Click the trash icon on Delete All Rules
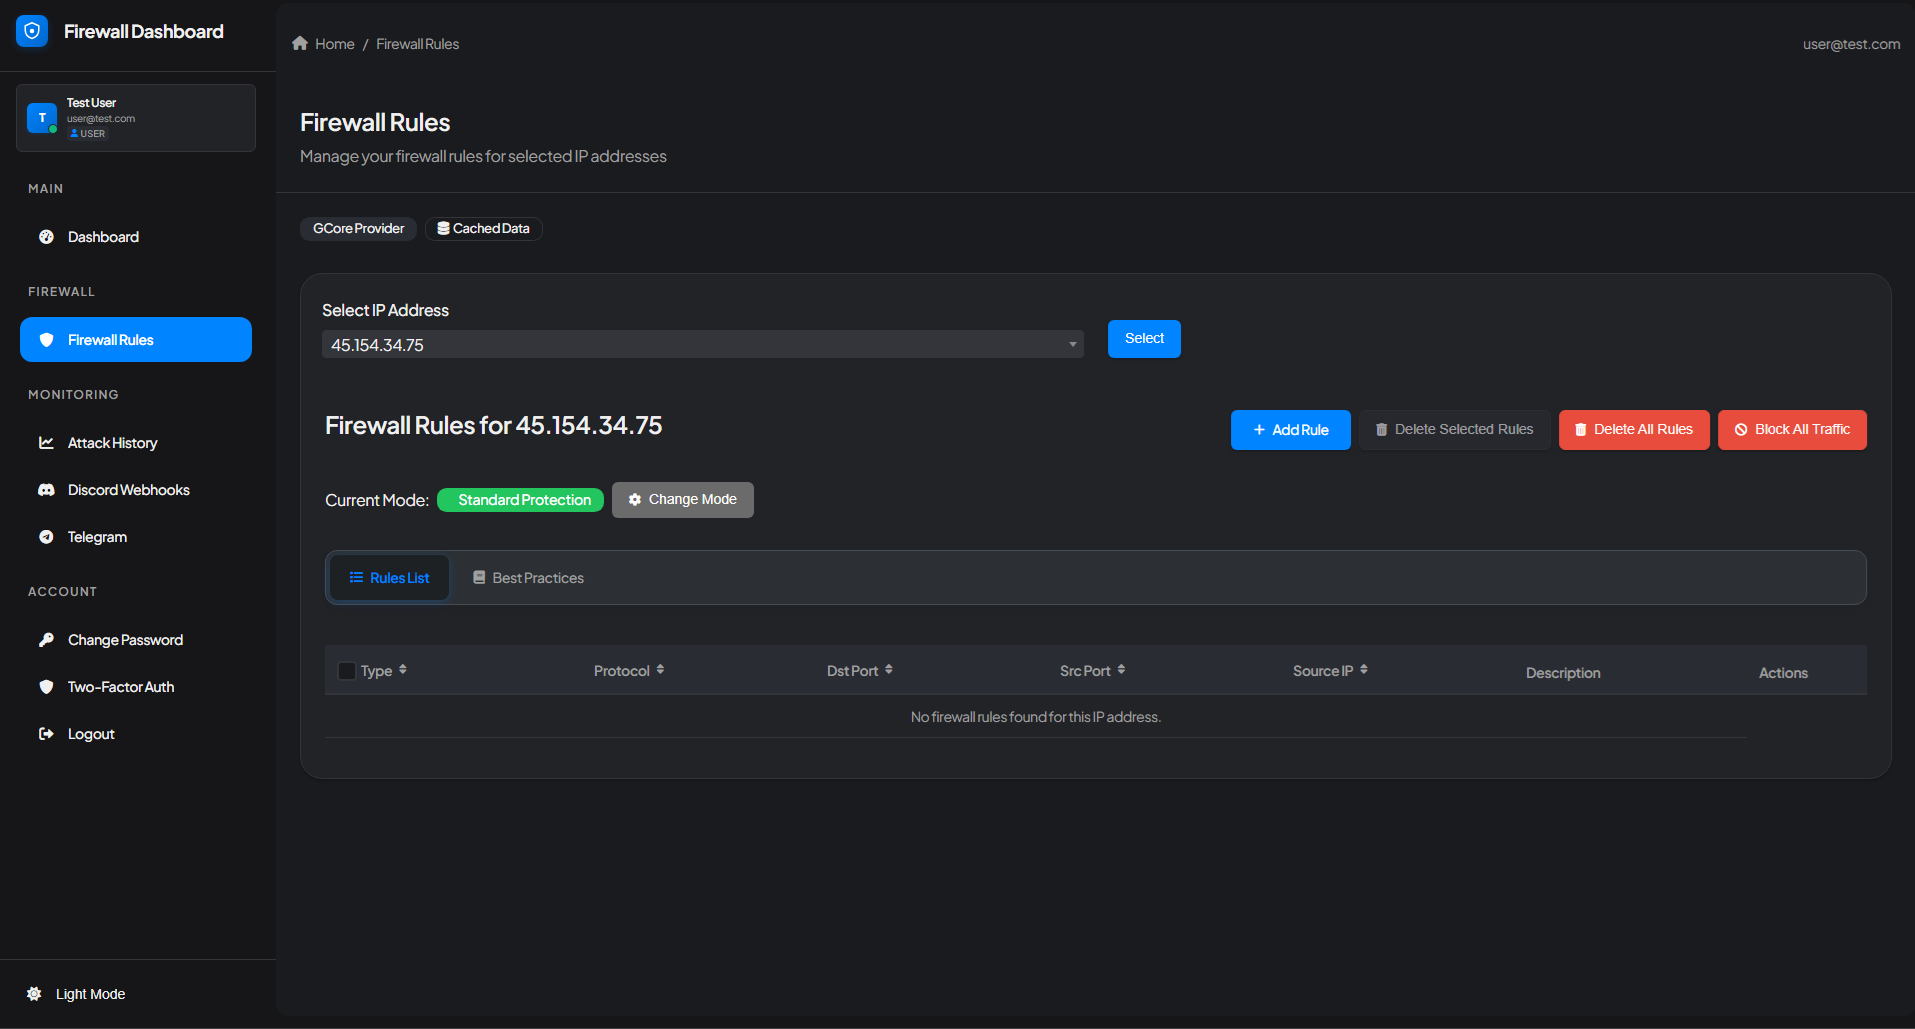Viewport: 1915px width, 1029px height. 1581,430
